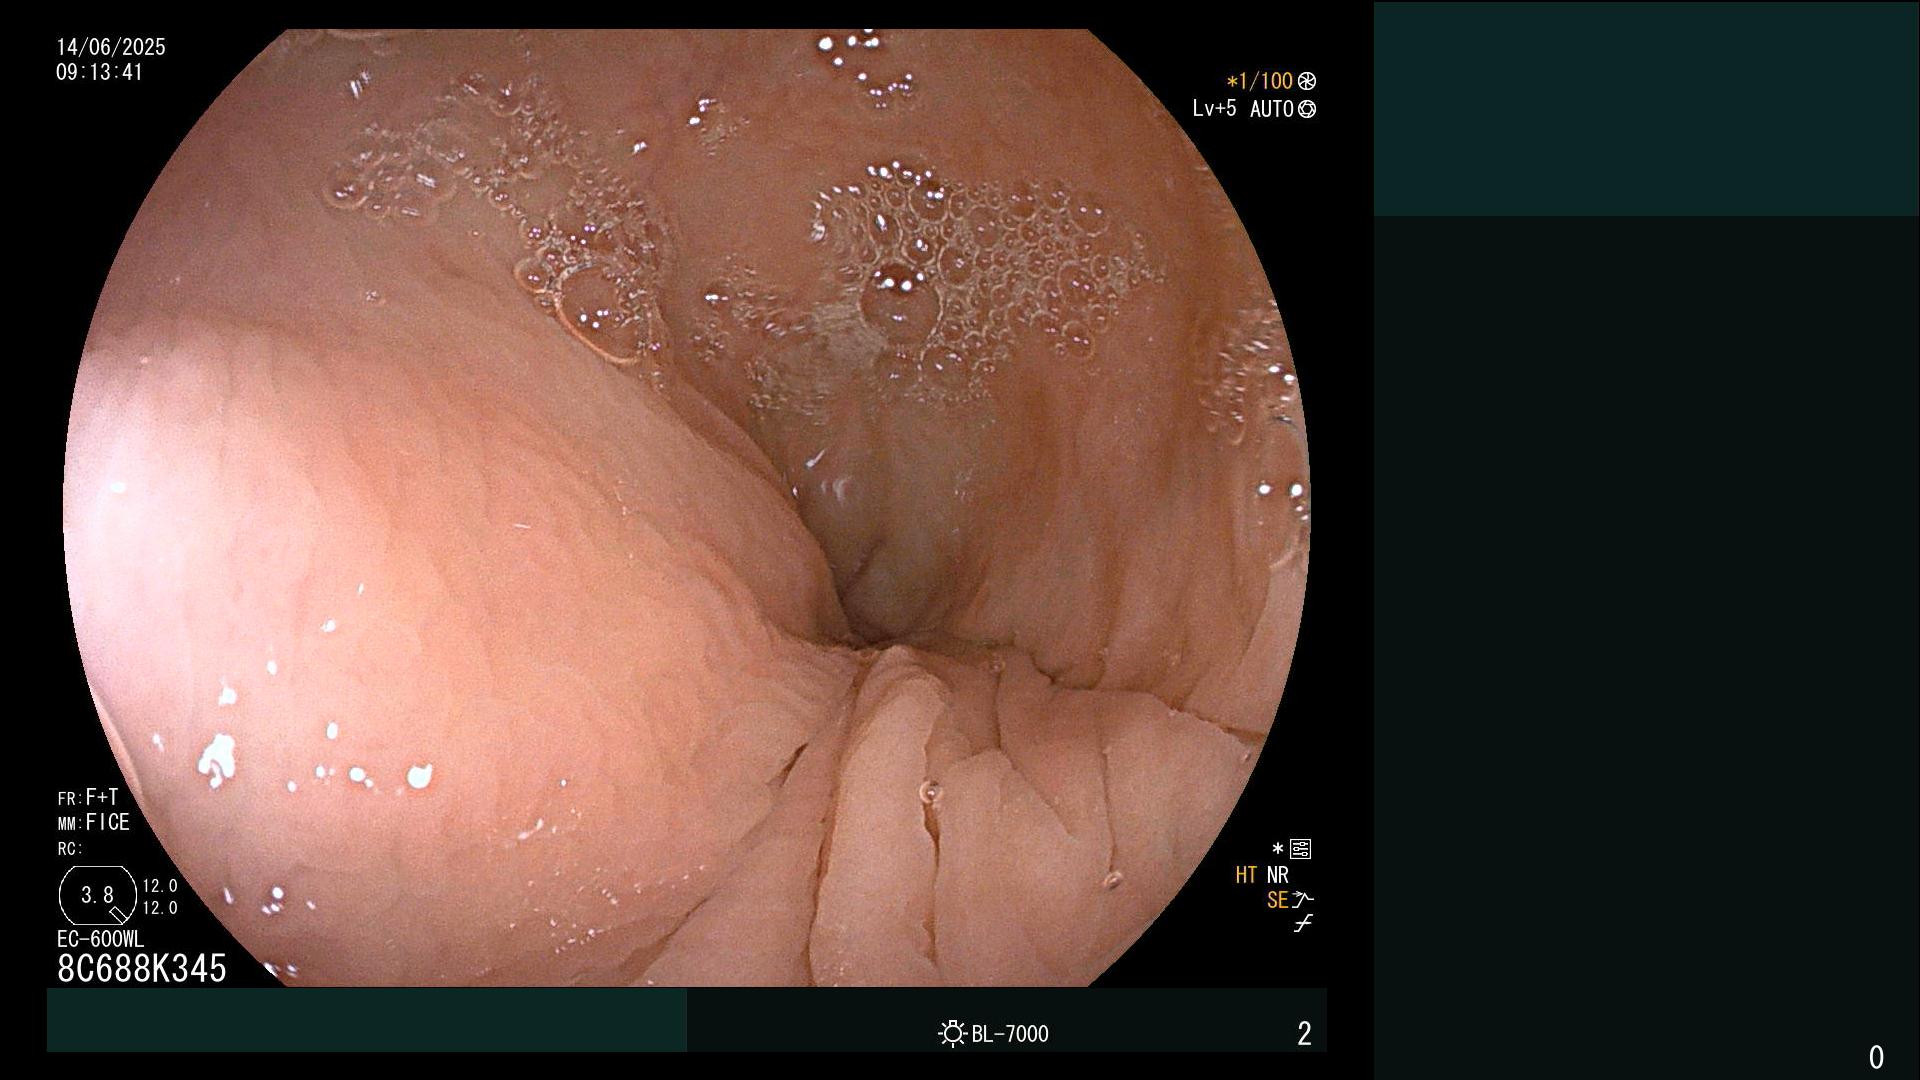The image size is (1920, 1080).
Task: Click the endoscopic image view
Action: (687, 508)
